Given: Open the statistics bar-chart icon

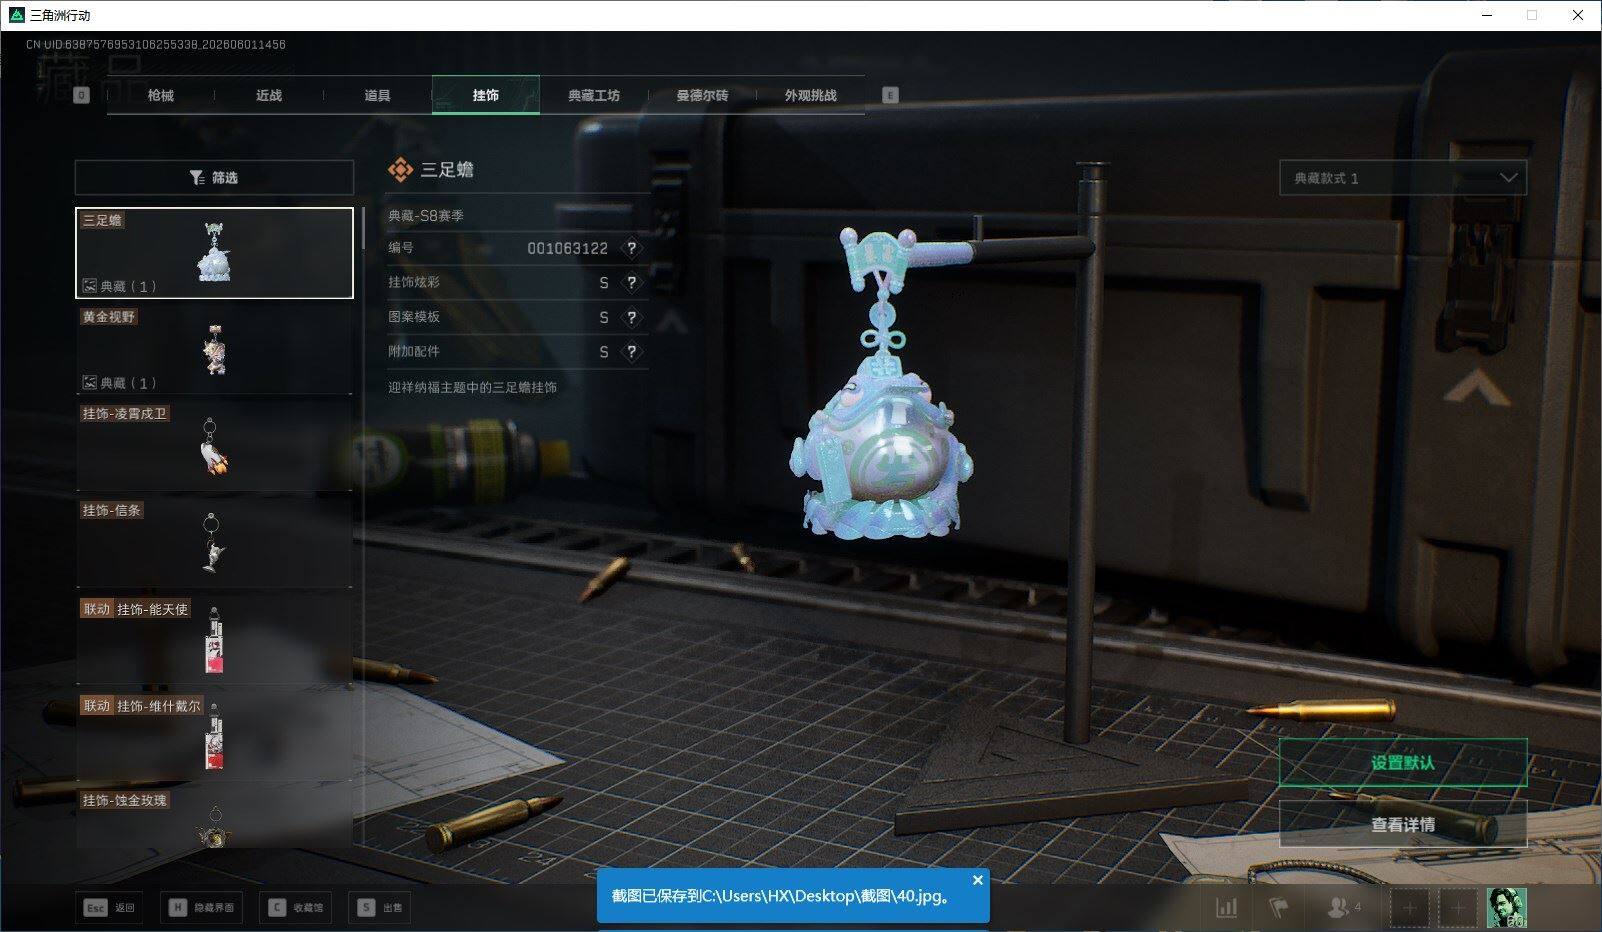Looking at the screenshot, I should (1226, 908).
